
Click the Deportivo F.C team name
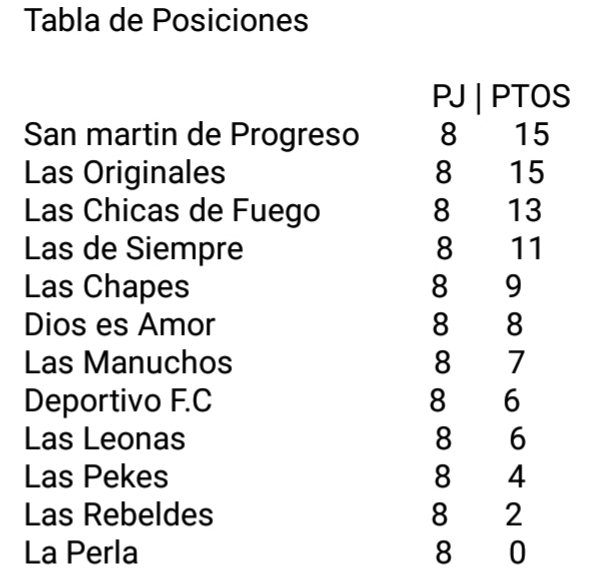(x=118, y=400)
